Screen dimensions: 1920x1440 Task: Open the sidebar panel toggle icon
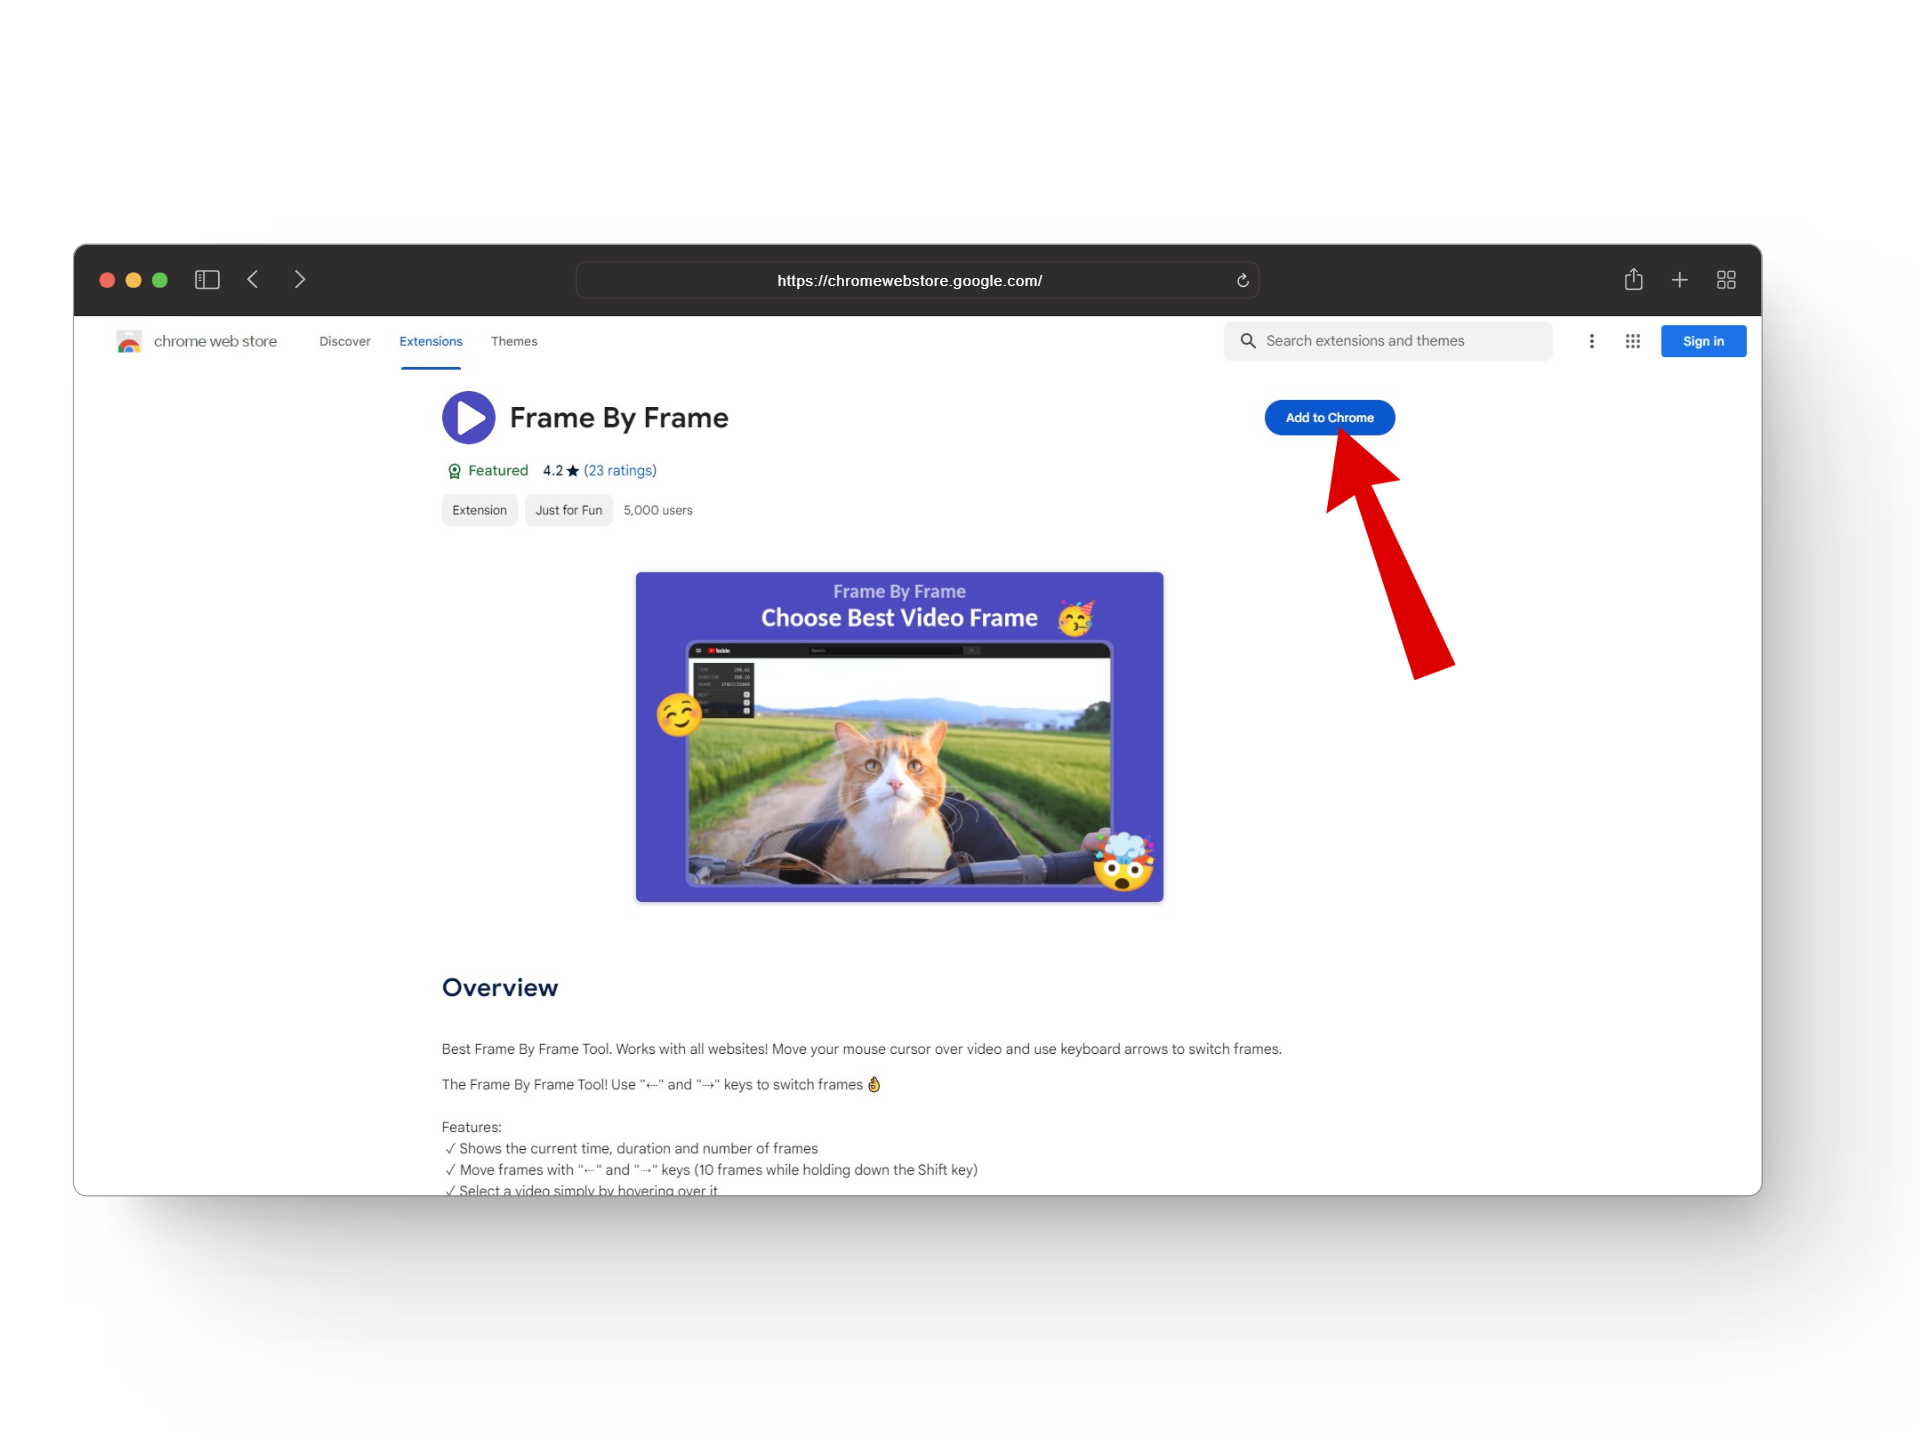[x=207, y=280]
